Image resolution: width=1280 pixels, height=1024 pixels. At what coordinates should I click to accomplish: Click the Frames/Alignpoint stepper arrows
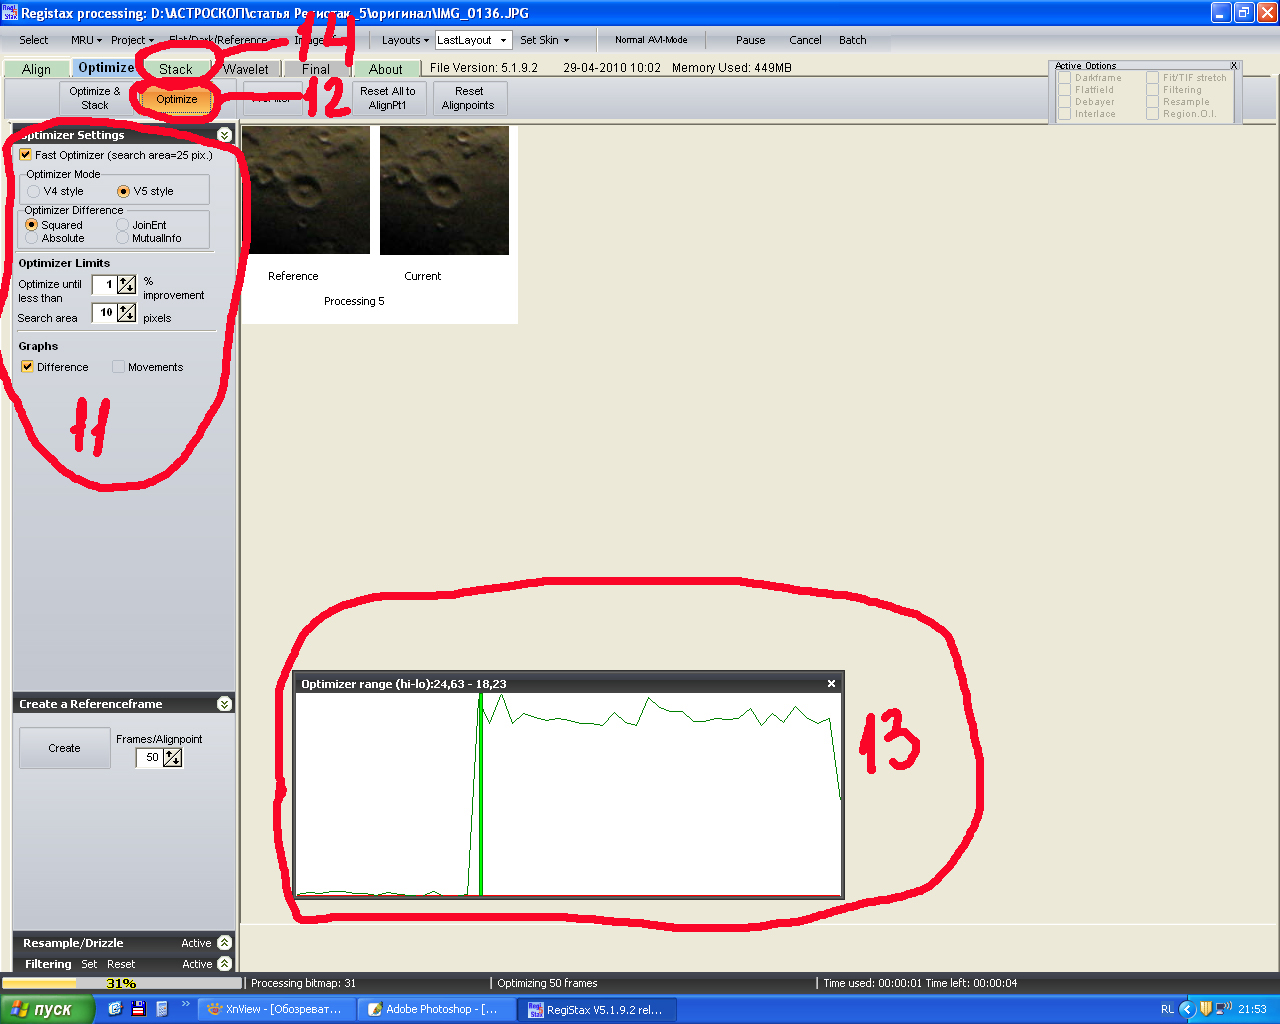(x=173, y=758)
